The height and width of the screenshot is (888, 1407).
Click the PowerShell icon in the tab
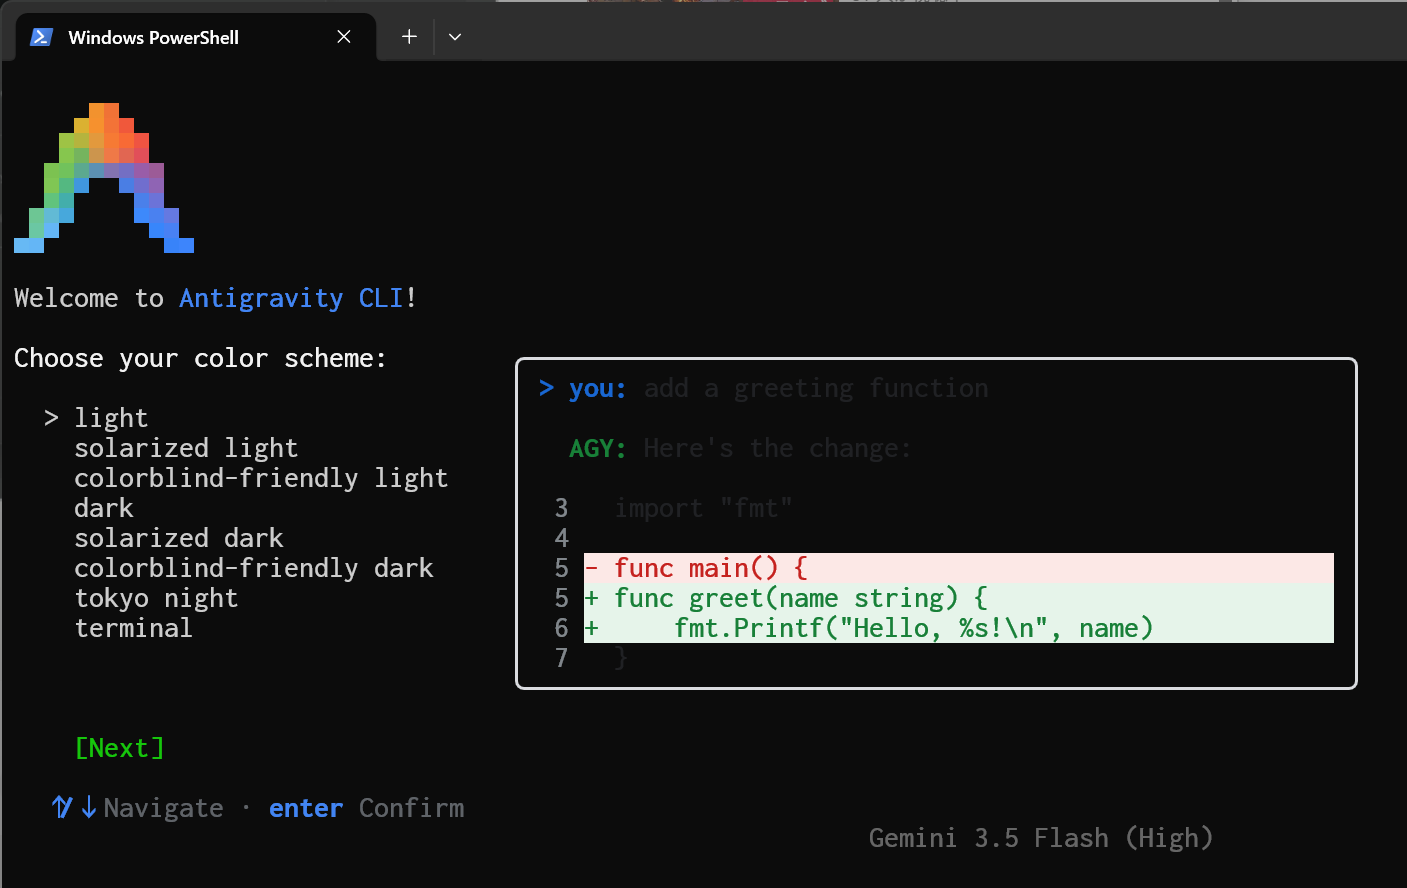click(x=41, y=37)
